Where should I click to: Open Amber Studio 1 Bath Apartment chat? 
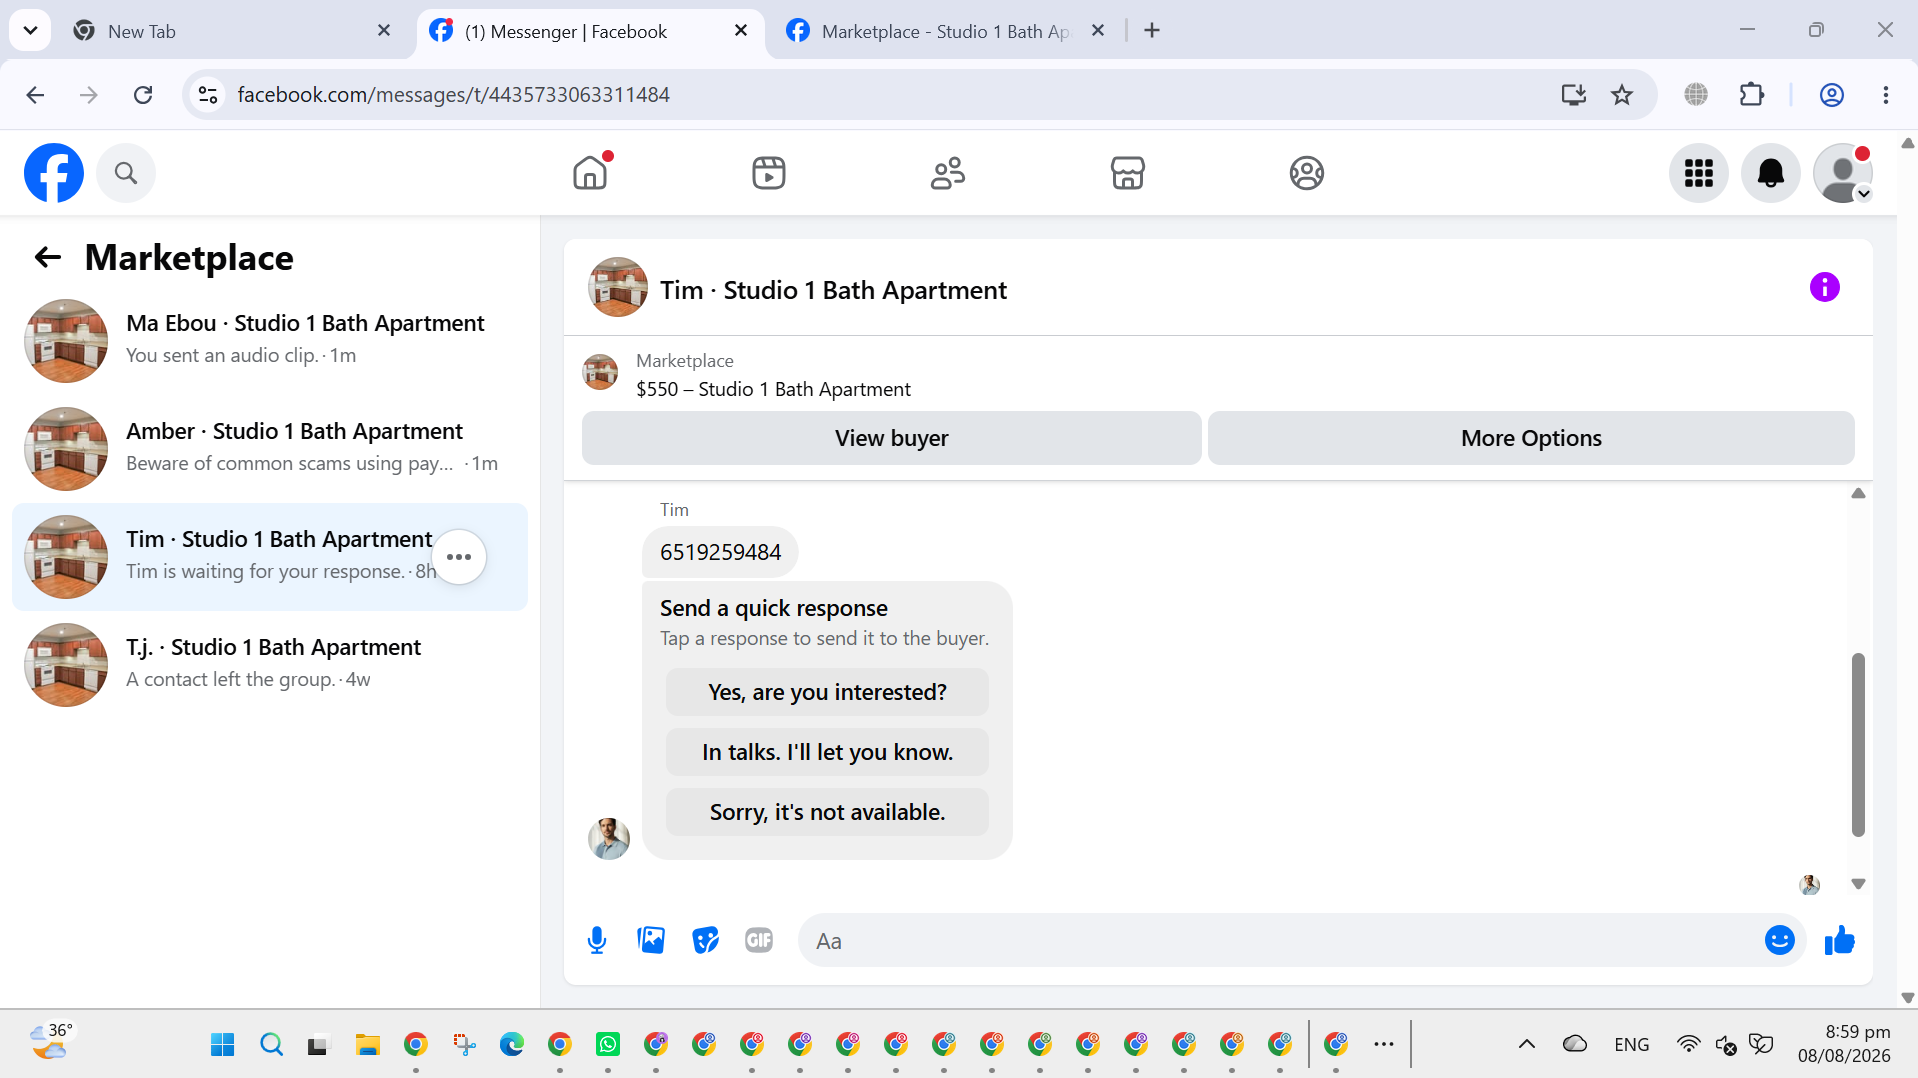click(270, 449)
